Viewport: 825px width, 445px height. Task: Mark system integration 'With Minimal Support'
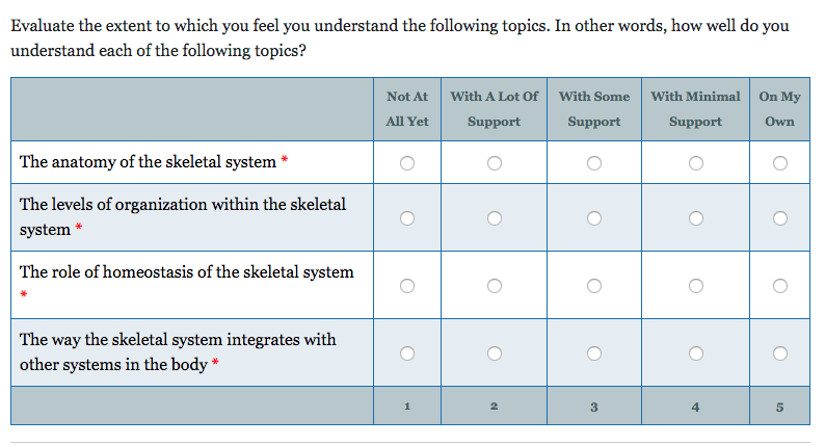[696, 353]
